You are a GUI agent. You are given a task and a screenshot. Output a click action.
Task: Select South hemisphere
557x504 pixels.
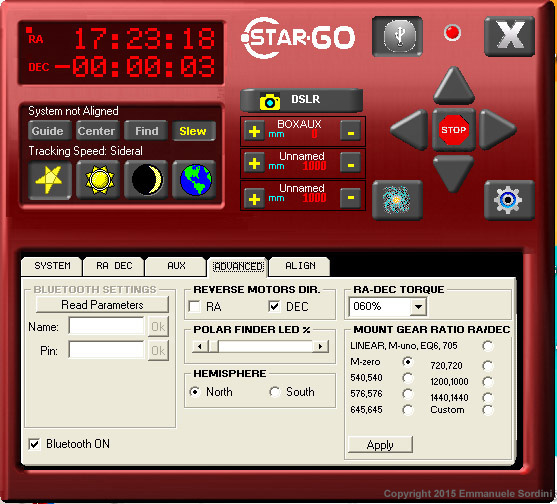click(x=275, y=392)
